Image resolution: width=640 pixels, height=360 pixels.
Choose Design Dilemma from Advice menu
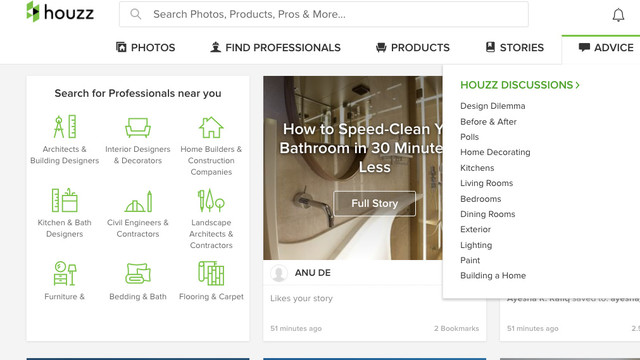(x=493, y=106)
